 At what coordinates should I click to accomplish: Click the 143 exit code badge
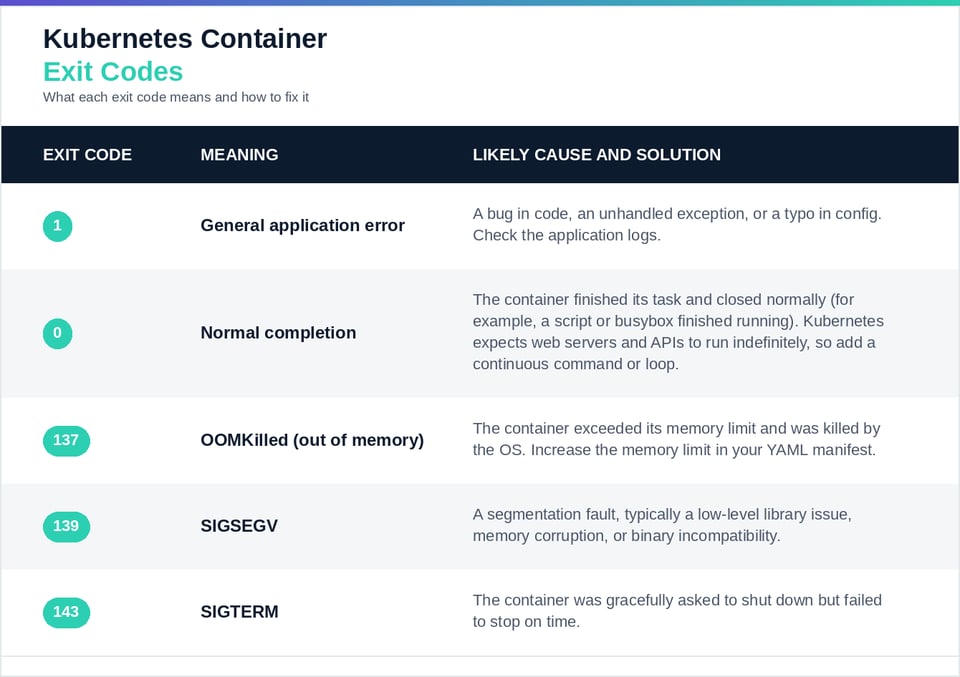click(66, 612)
